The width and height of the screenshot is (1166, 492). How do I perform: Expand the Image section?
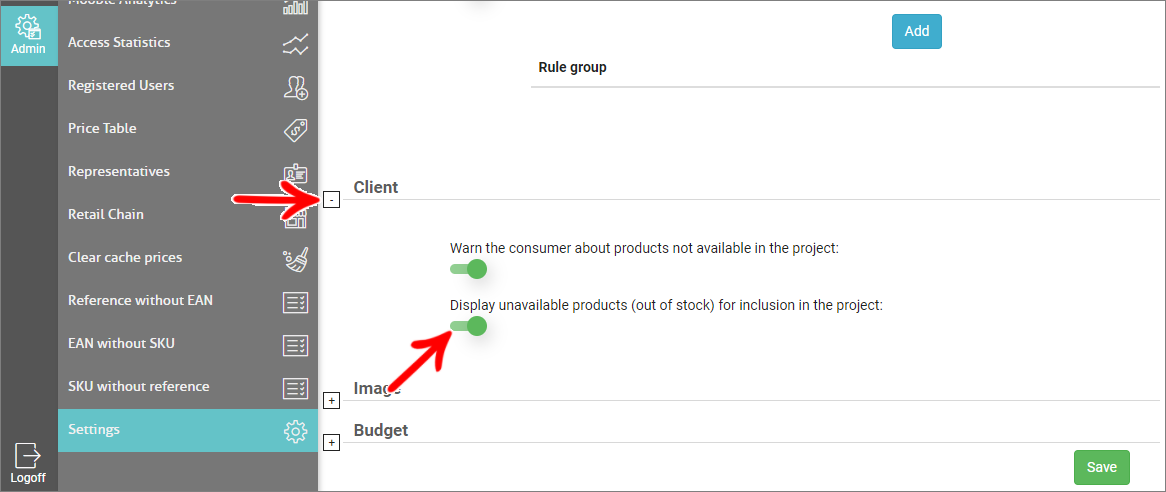click(x=332, y=401)
